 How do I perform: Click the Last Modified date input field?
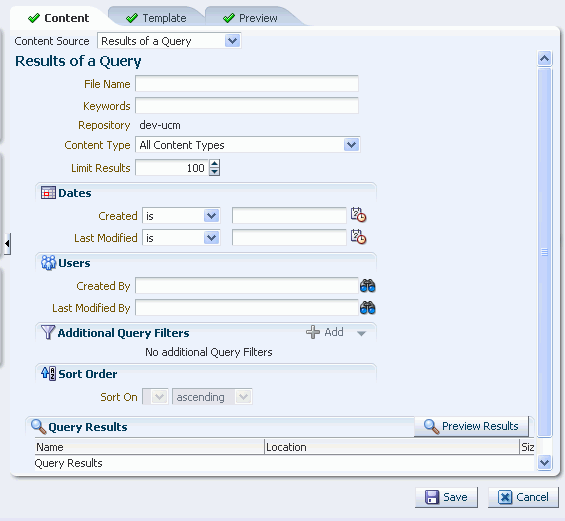(289, 237)
